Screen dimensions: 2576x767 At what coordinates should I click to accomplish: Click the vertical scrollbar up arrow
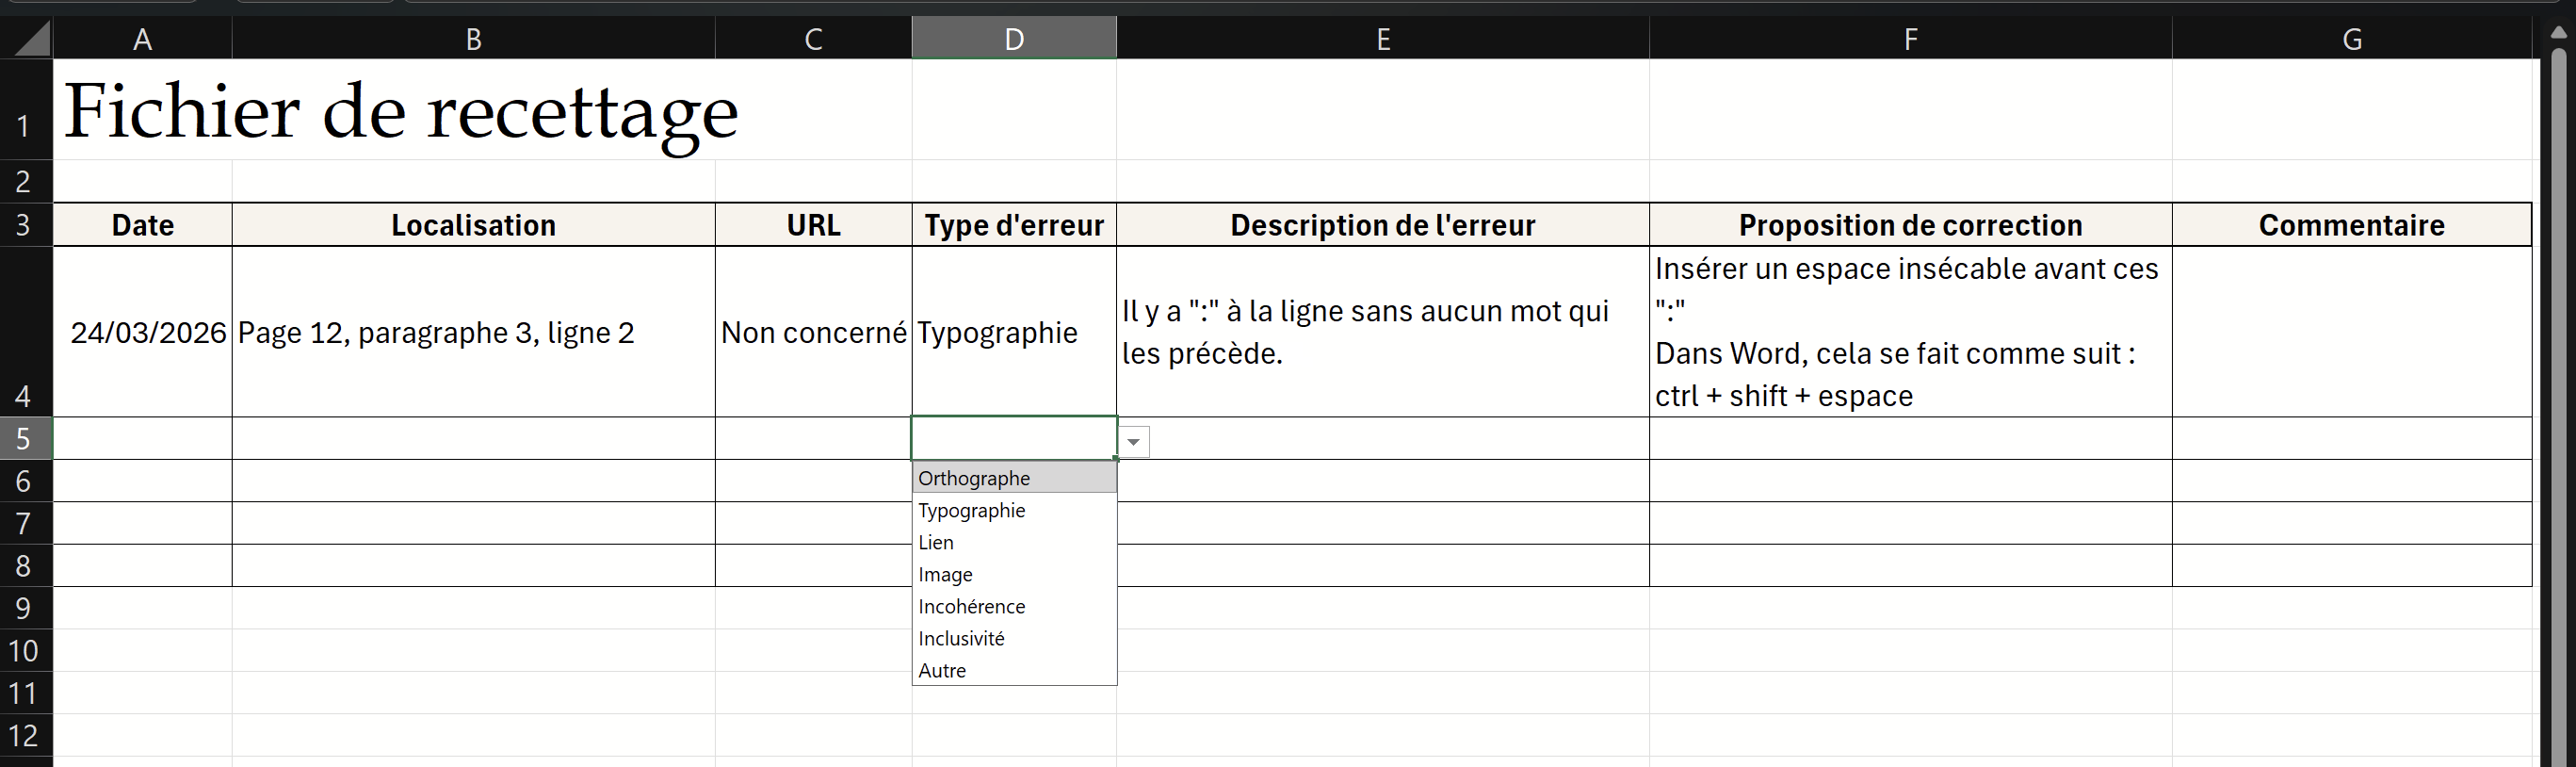click(2558, 32)
